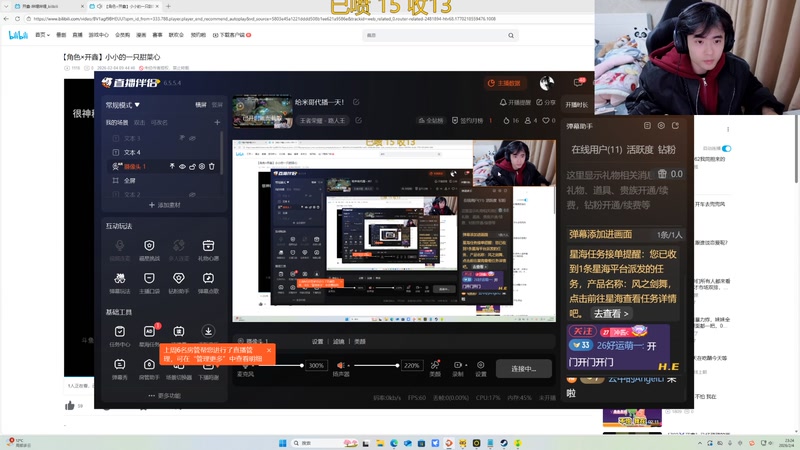
Task: Click the streamer avatar in 直播伴侣
Action: [546, 83]
